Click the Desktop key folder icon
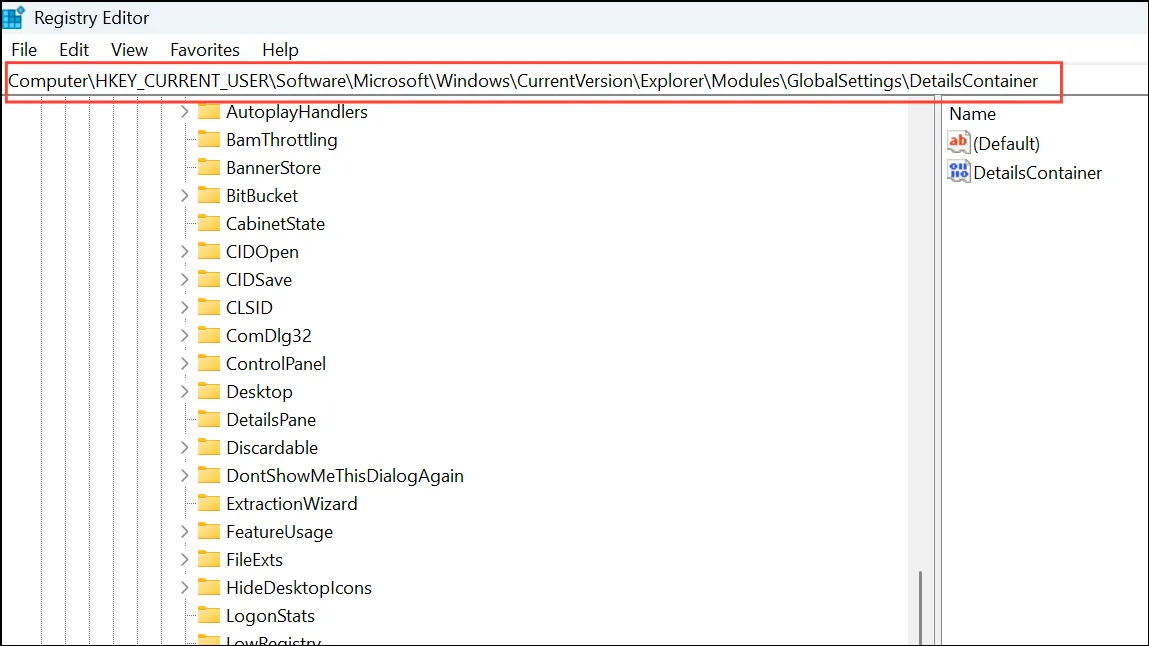 tap(209, 391)
